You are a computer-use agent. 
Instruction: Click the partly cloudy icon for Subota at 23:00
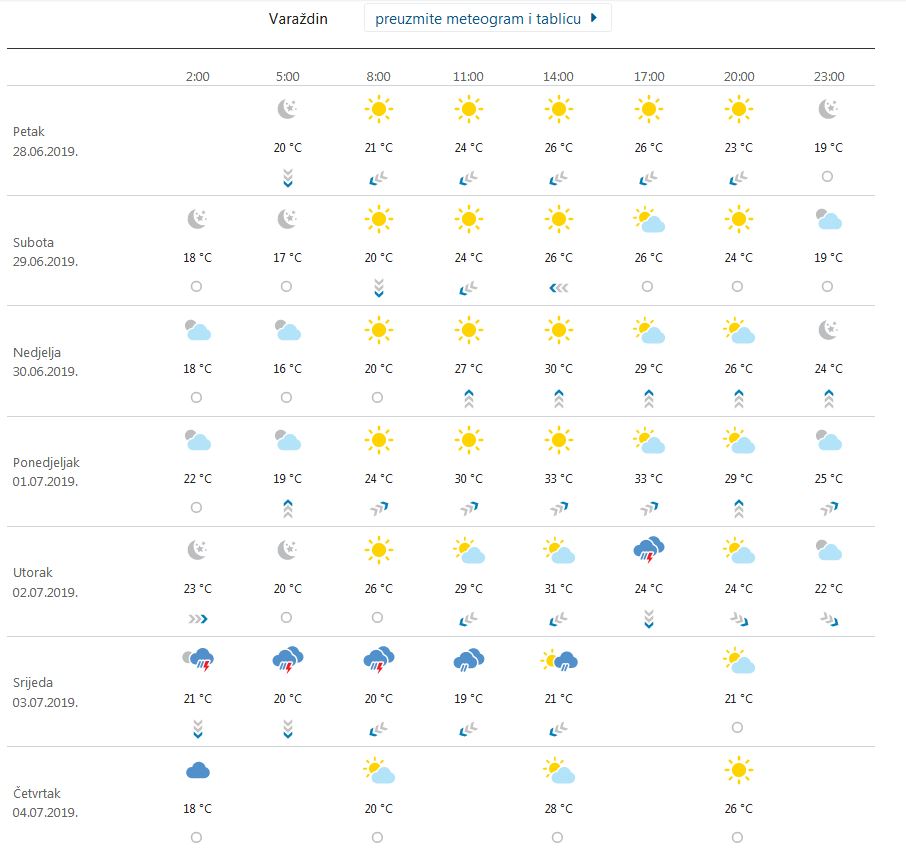coord(828,220)
